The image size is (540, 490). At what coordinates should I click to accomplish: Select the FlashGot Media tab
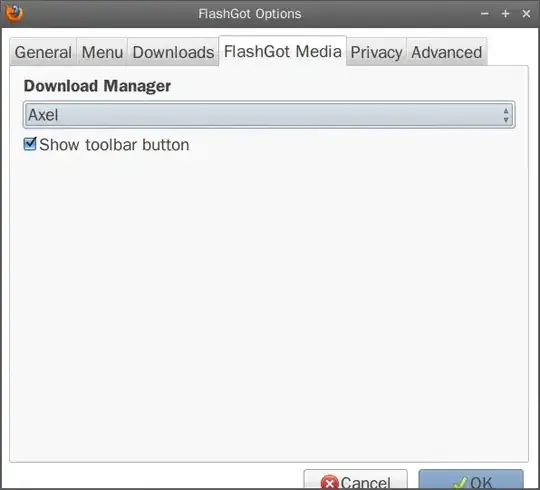click(283, 51)
